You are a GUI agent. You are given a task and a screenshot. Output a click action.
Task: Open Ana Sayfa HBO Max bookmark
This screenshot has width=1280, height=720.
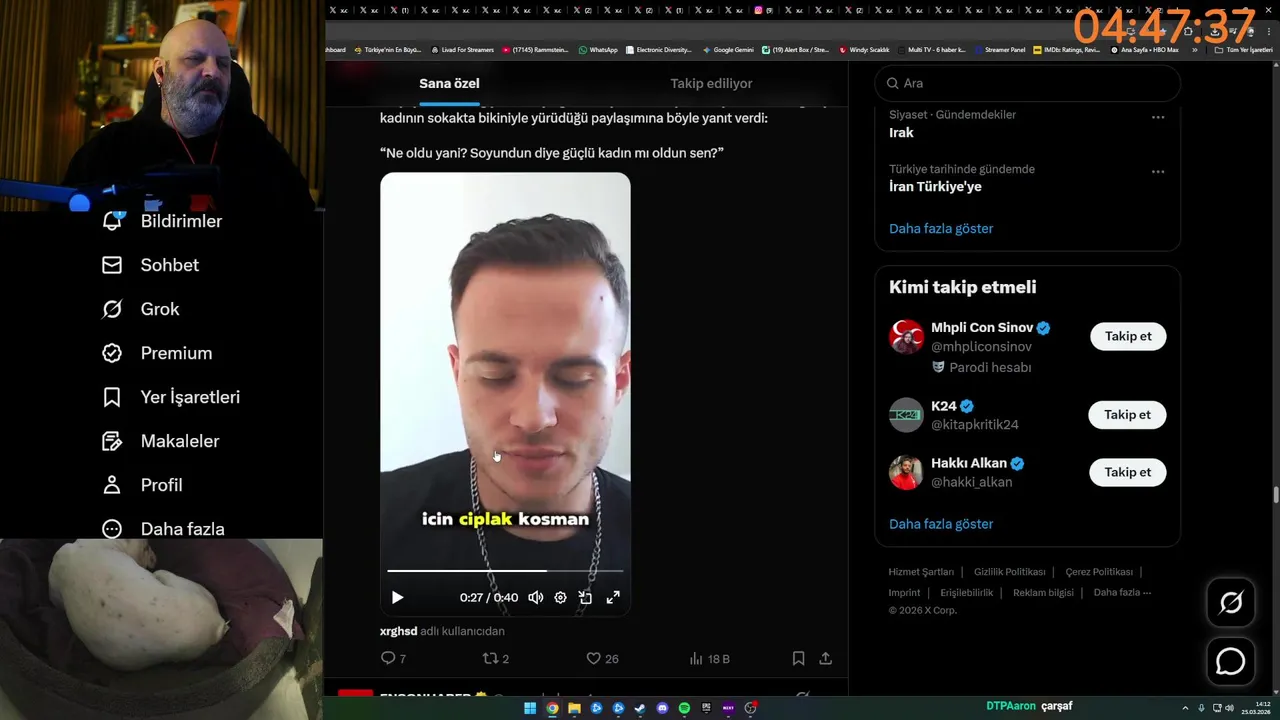point(1144,49)
